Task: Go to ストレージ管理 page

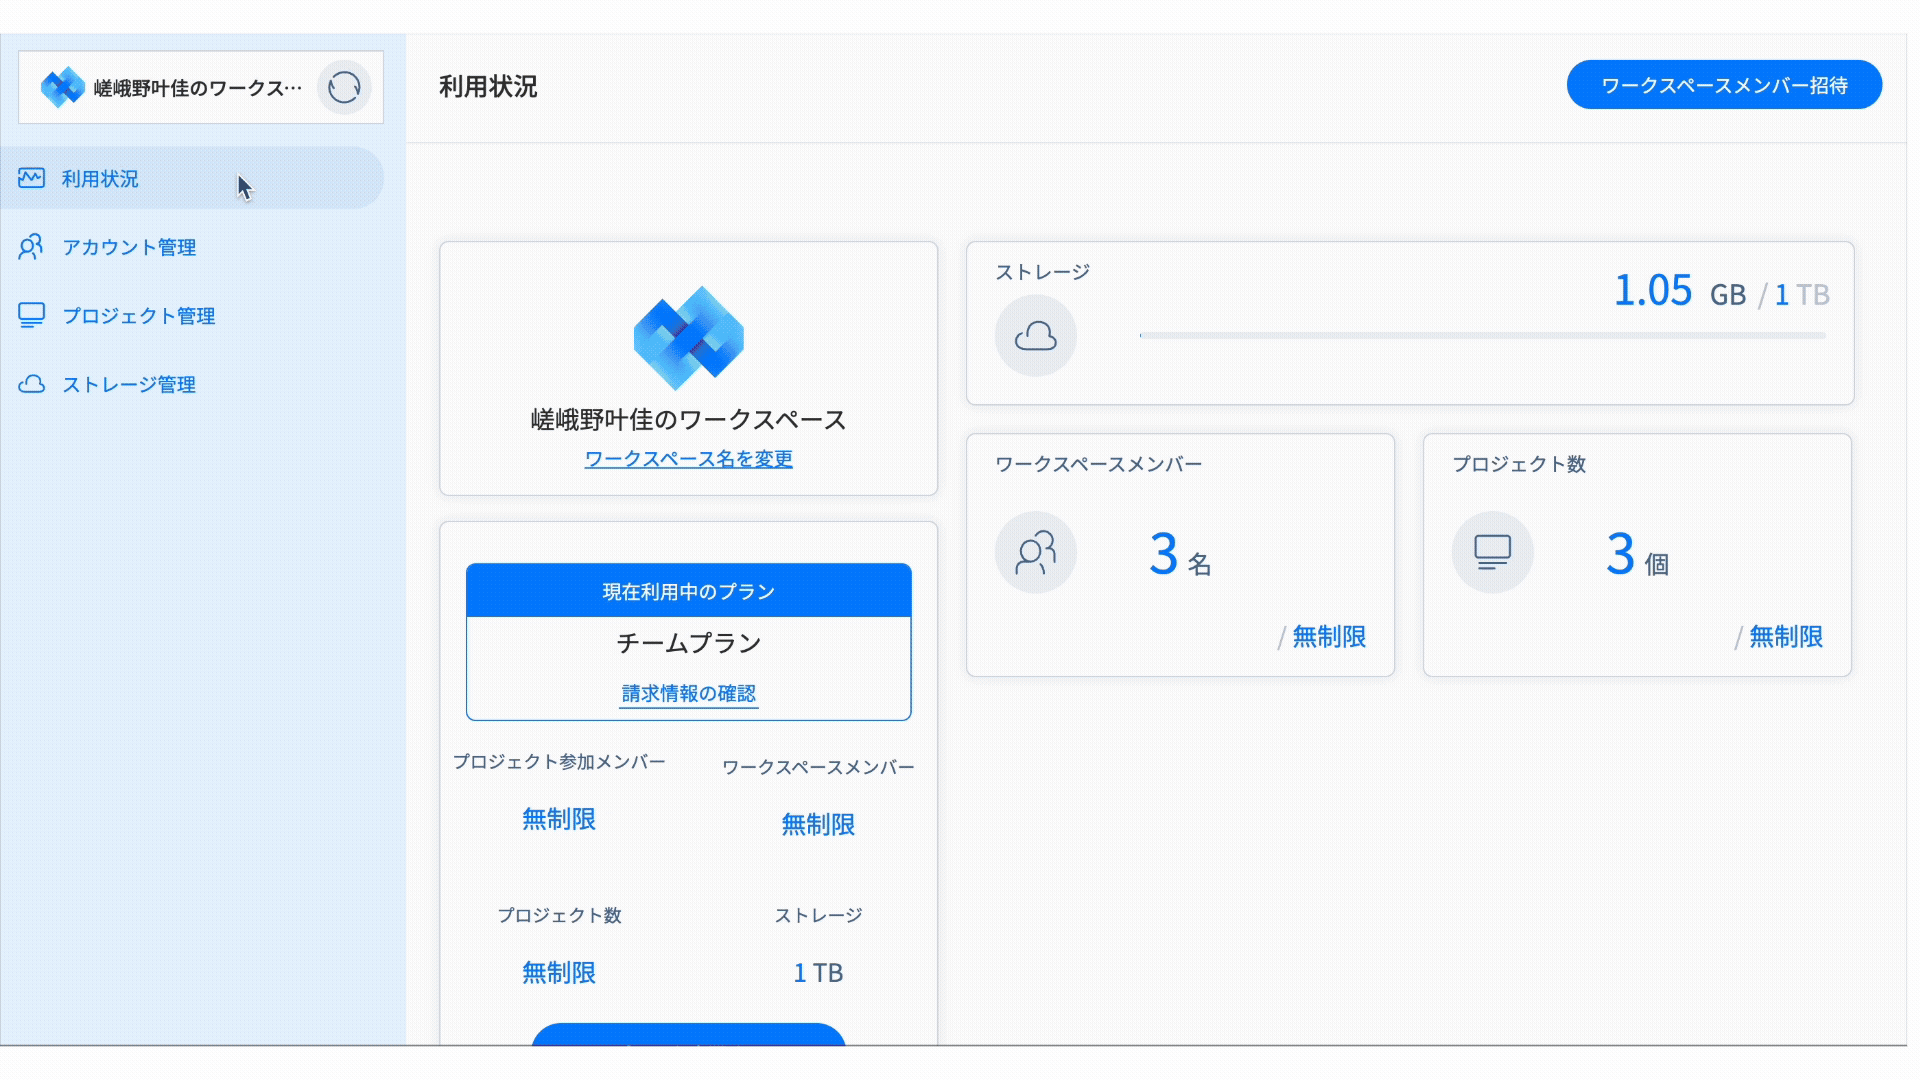Action: (129, 385)
